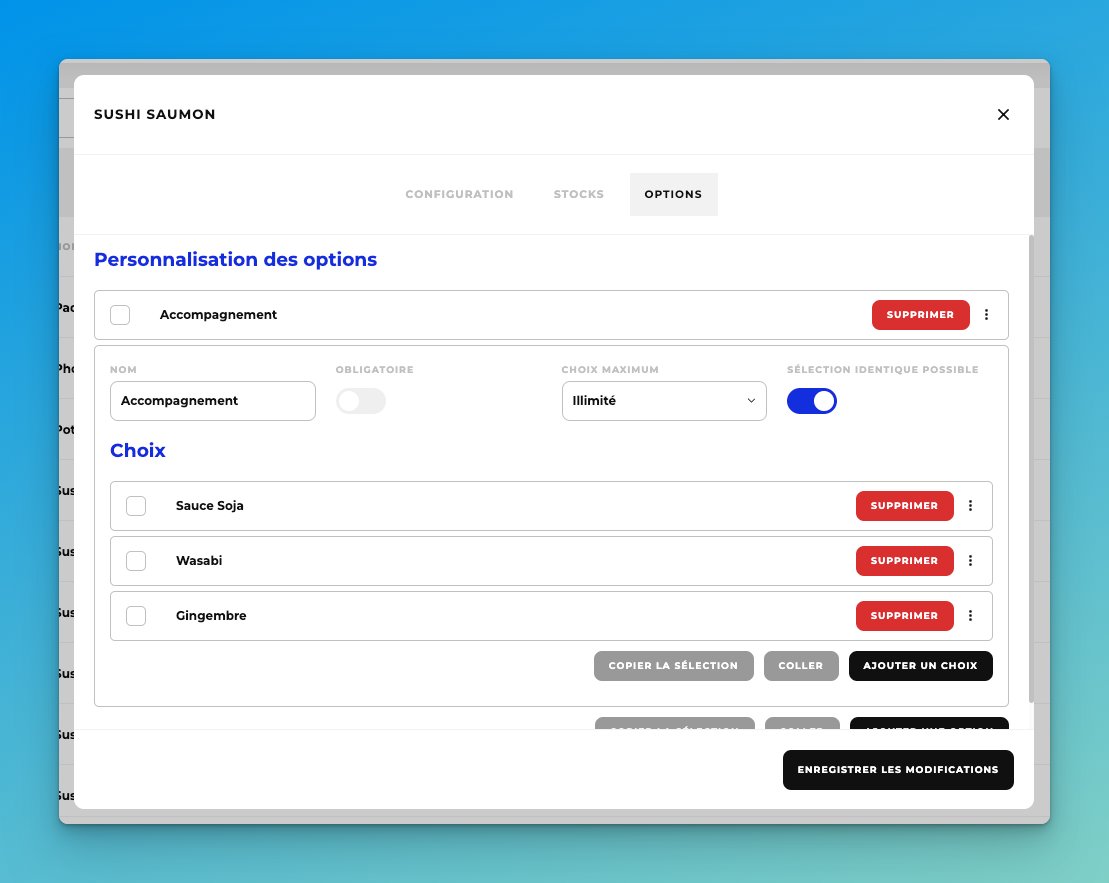Check the Wasabi choice checkbox

point(136,561)
